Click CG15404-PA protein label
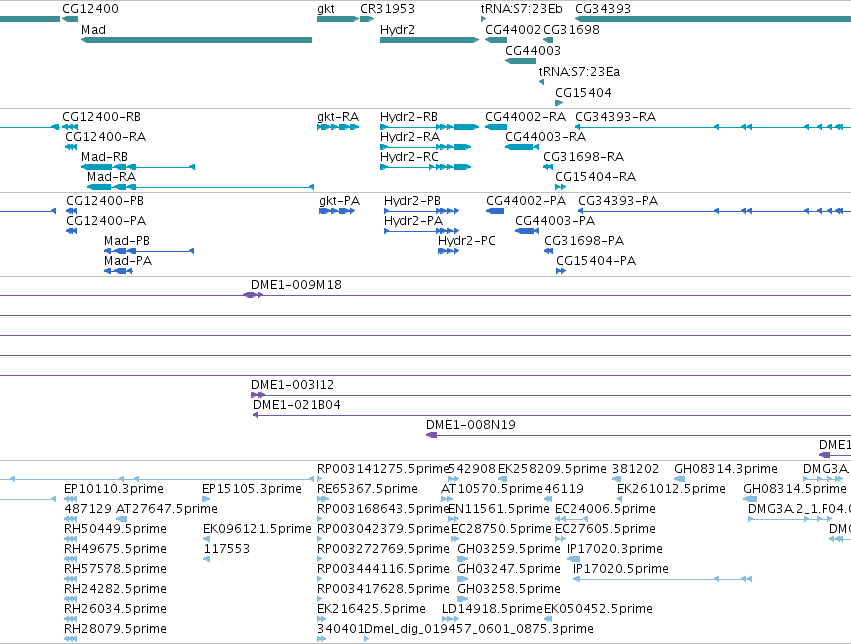Screen dimensions: 851x644 [x=596, y=261]
